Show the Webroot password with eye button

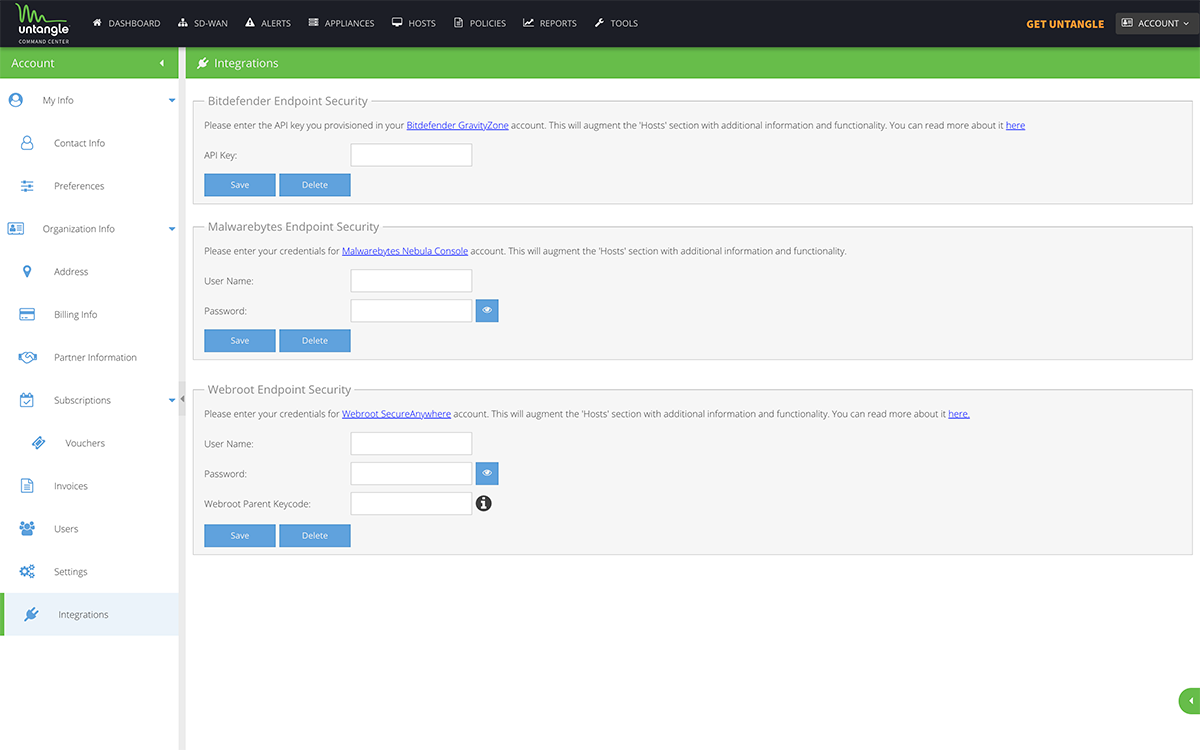(x=487, y=474)
